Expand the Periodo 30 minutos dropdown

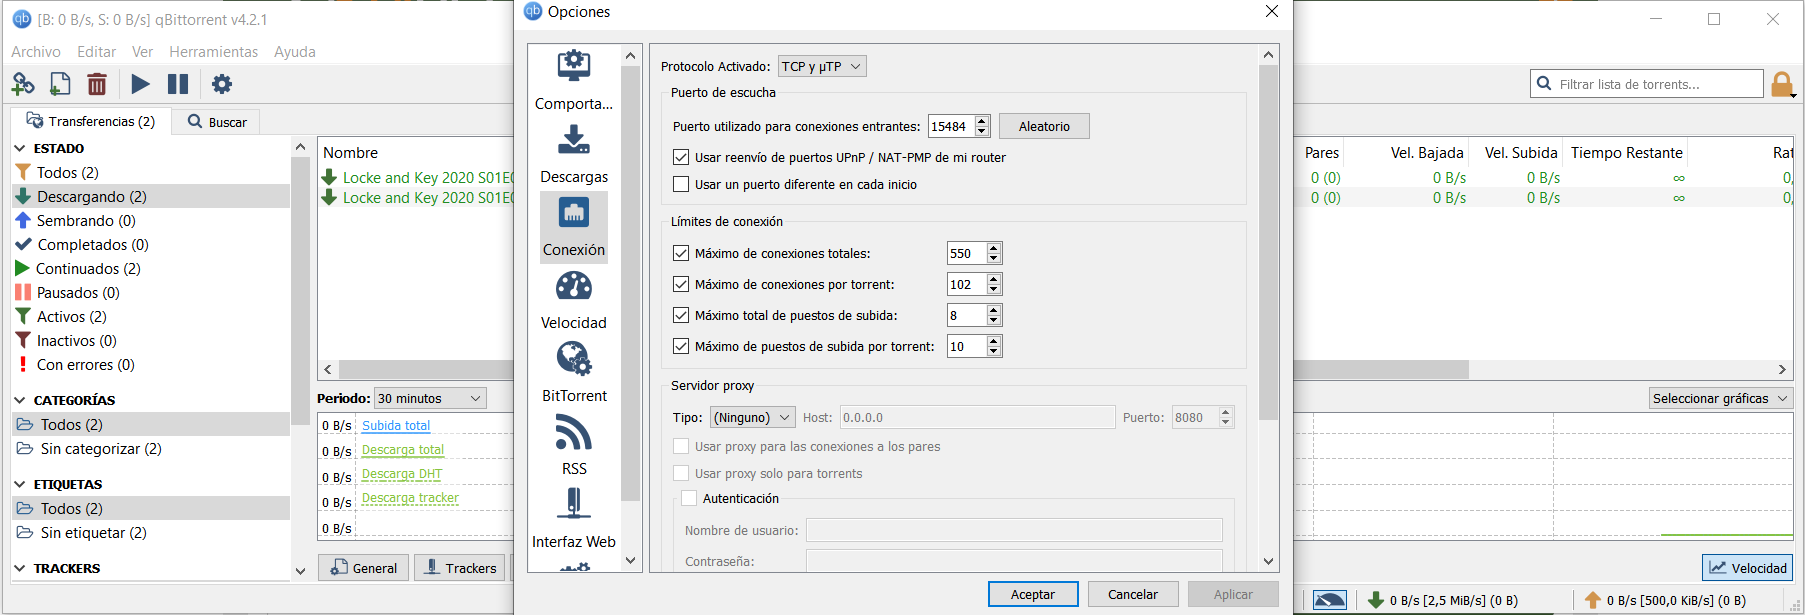(x=430, y=398)
